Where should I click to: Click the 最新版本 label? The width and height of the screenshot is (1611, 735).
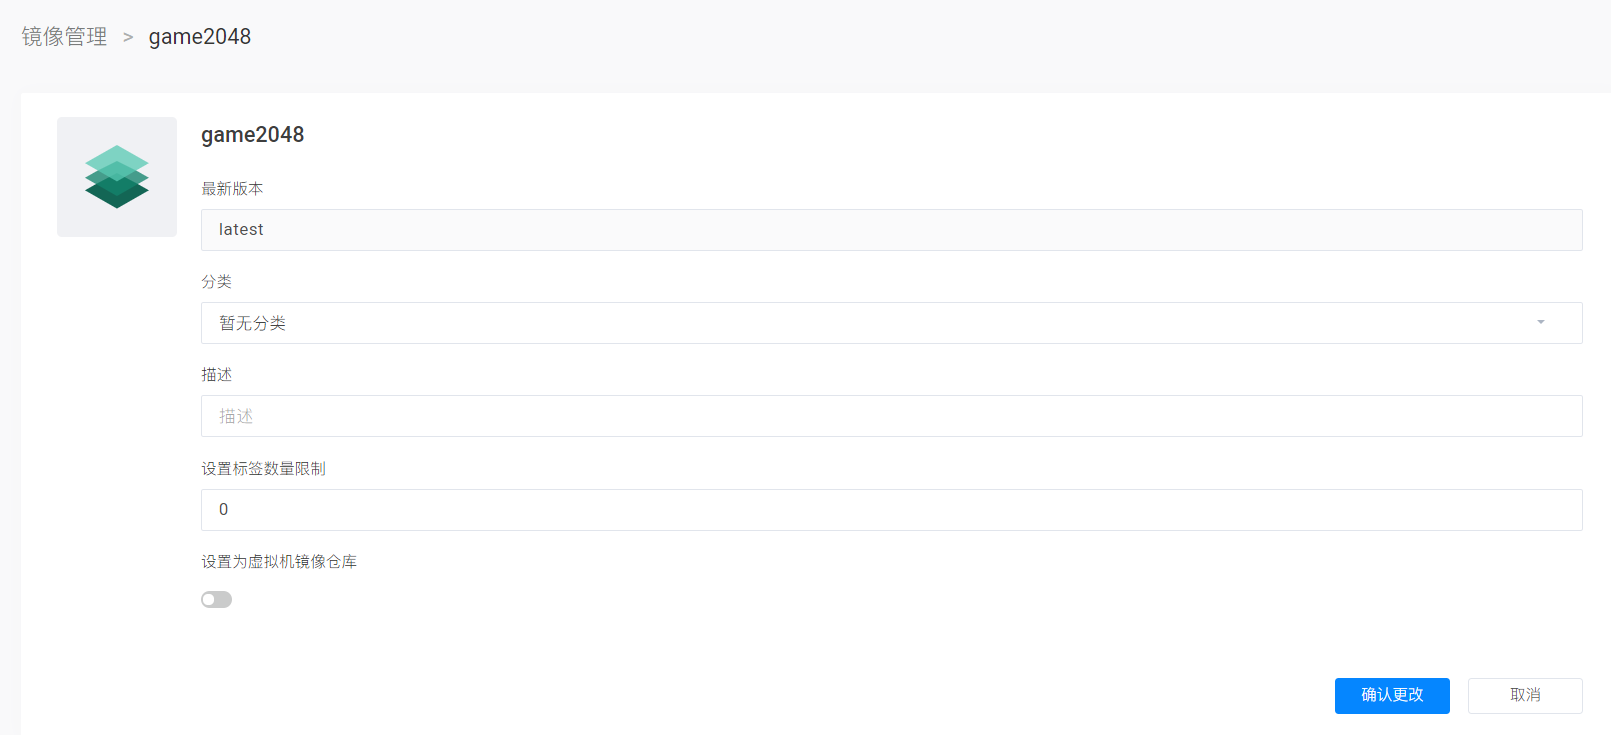pos(232,189)
